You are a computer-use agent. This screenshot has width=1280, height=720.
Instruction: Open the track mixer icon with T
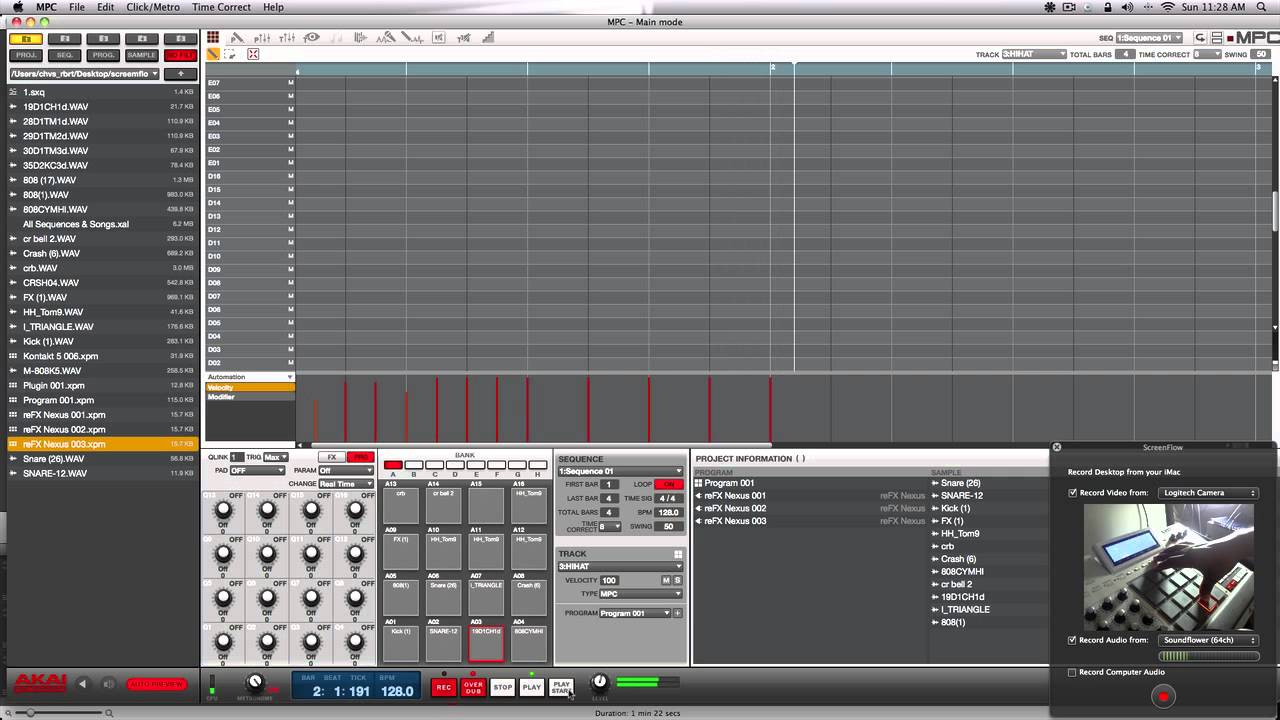[287, 38]
